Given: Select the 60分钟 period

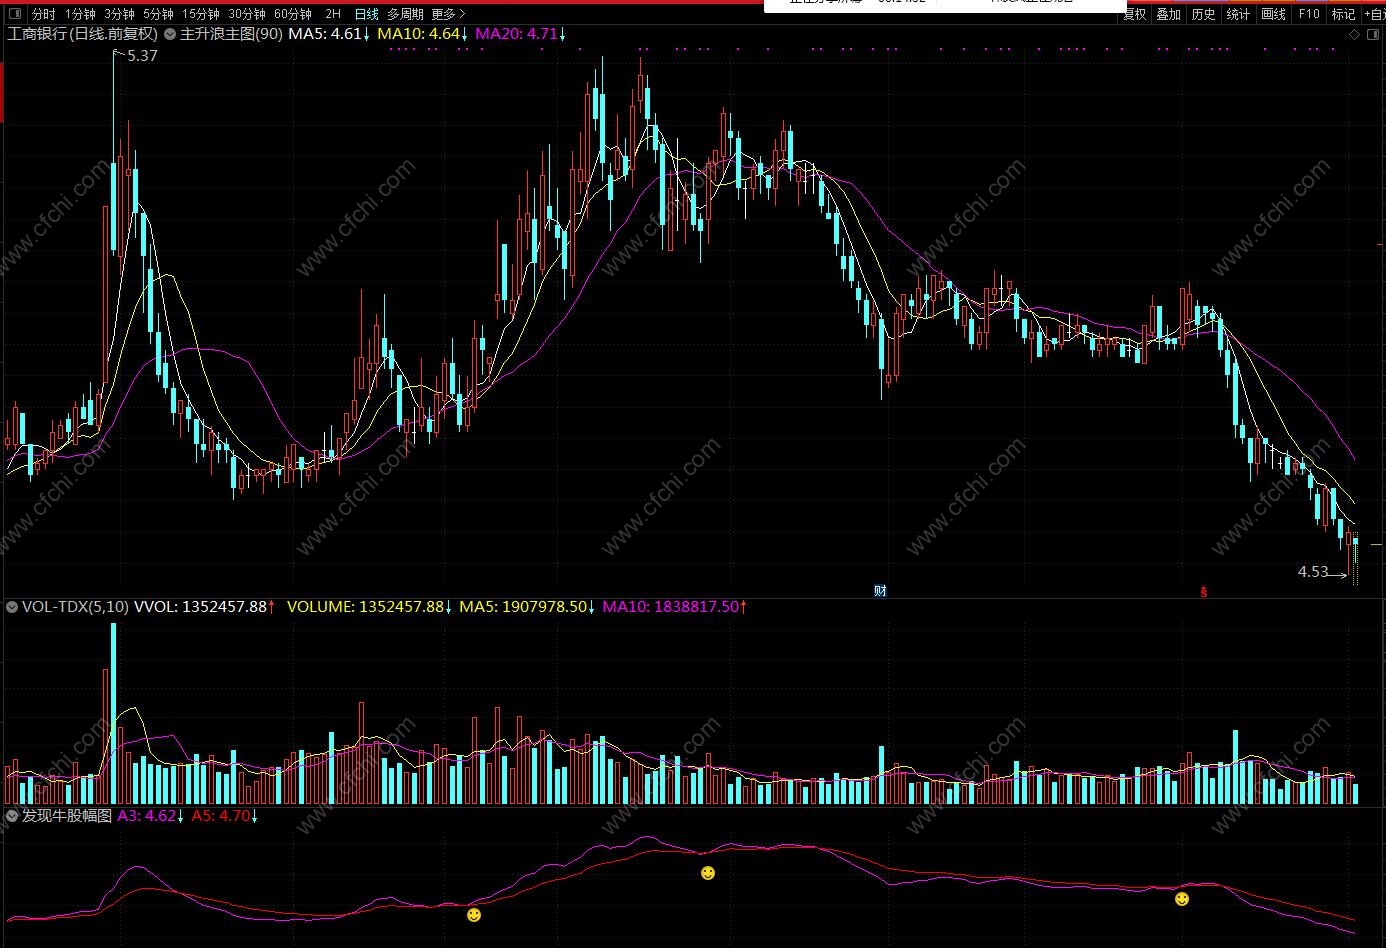Looking at the screenshot, I should (x=293, y=14).
